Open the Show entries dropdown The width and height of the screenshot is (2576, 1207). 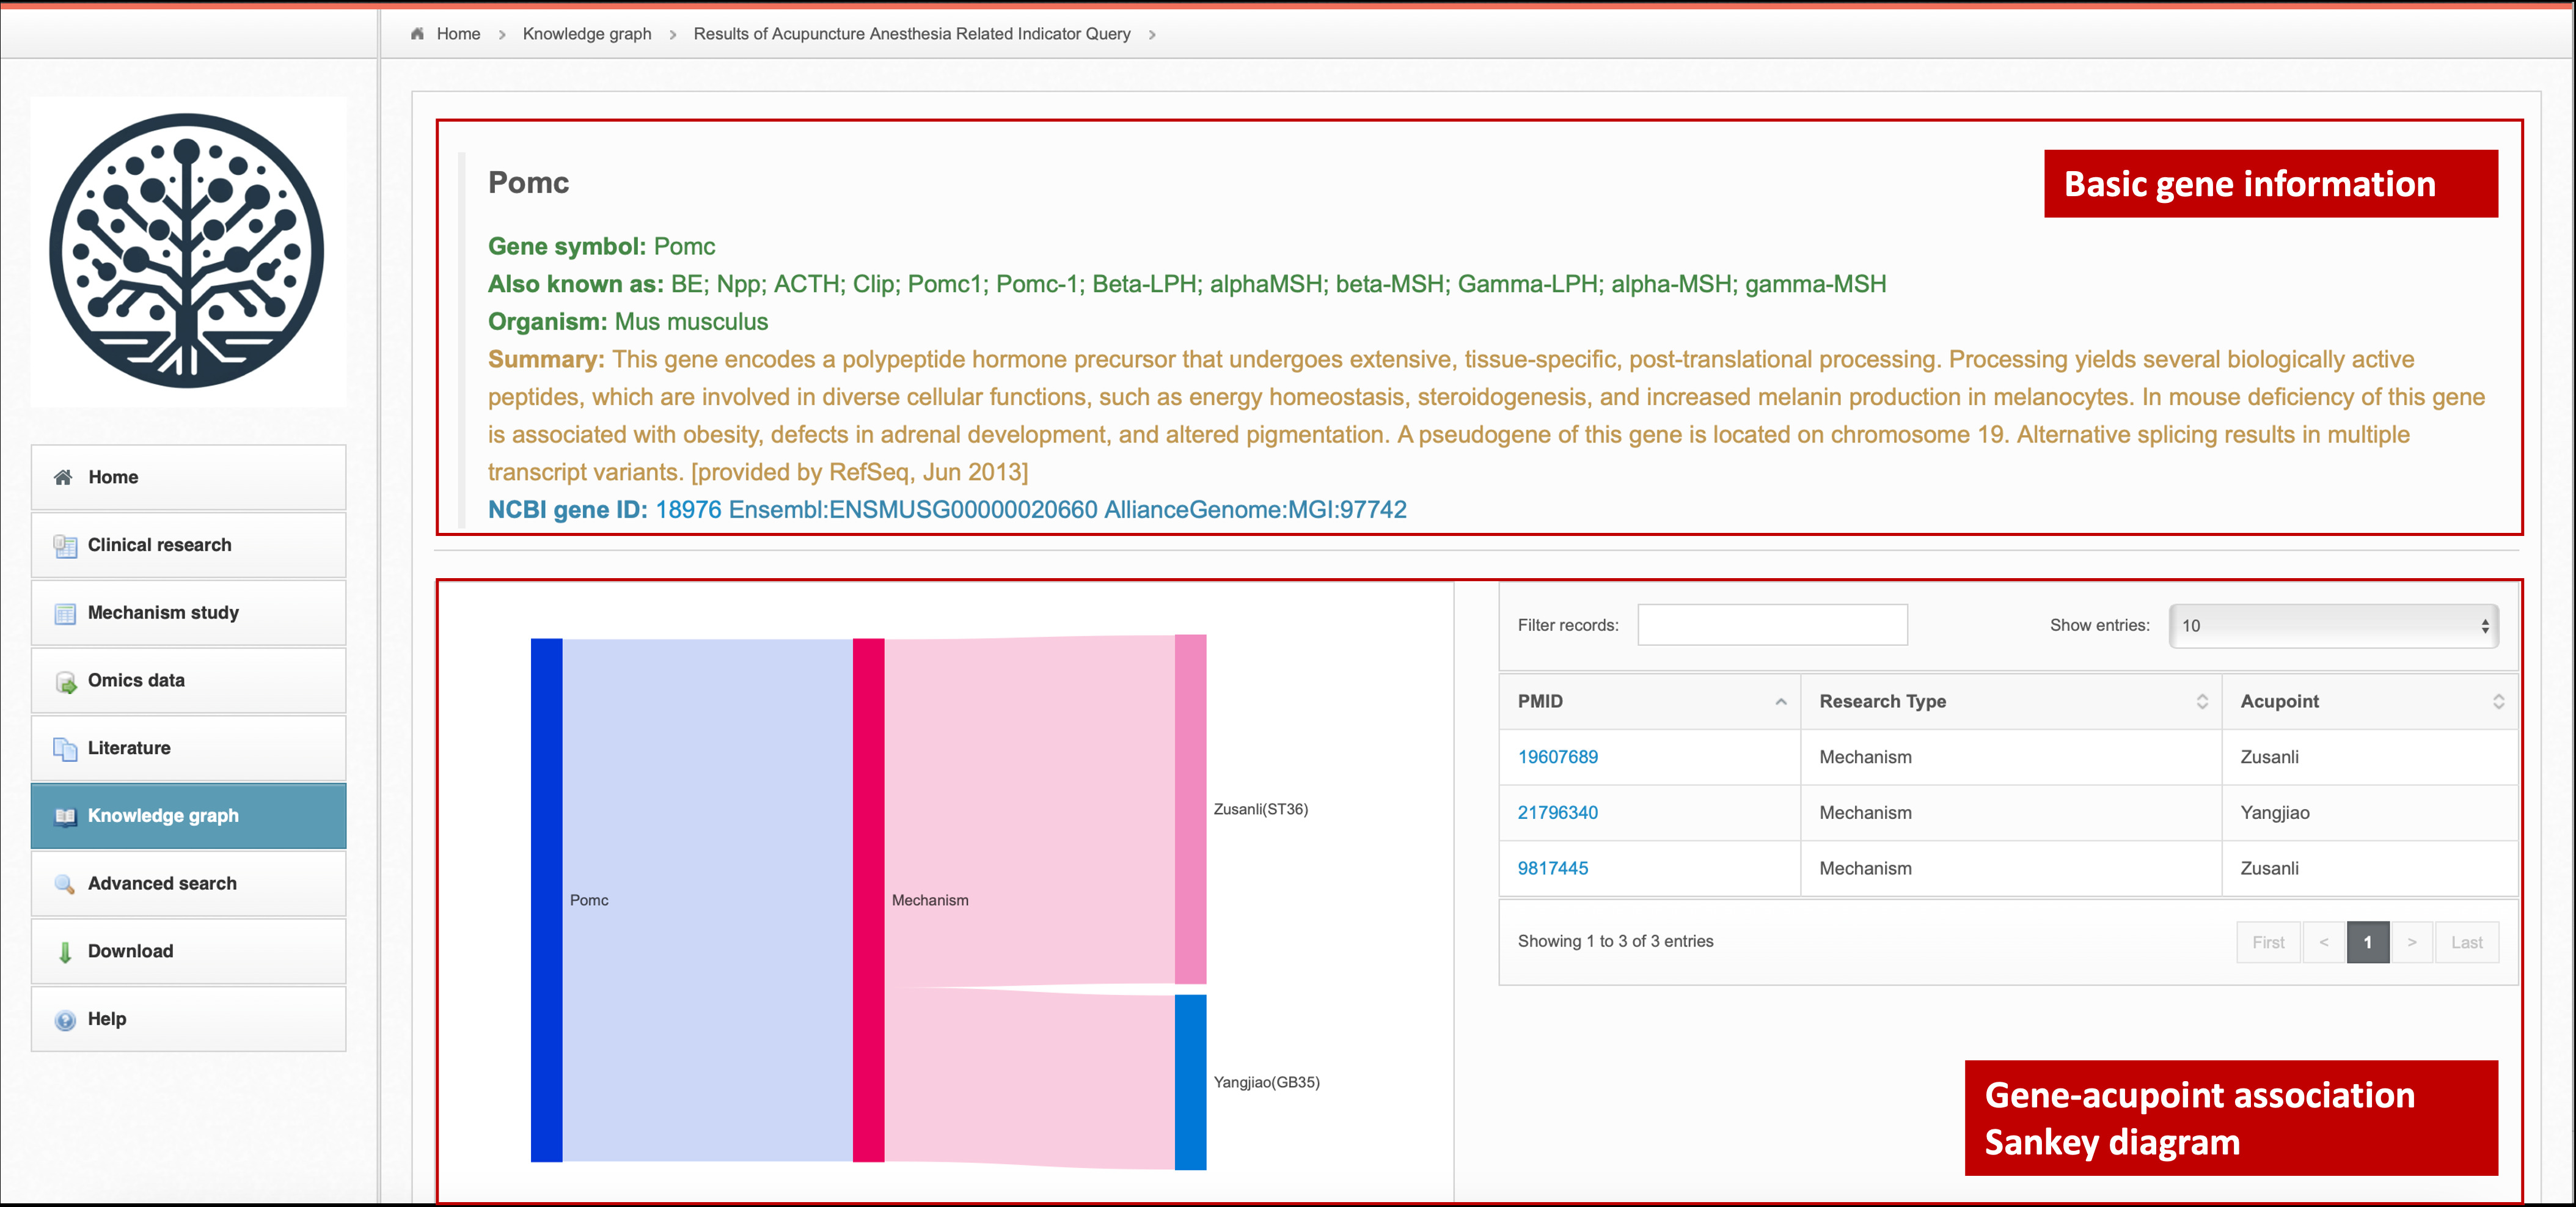[2332, 626]
